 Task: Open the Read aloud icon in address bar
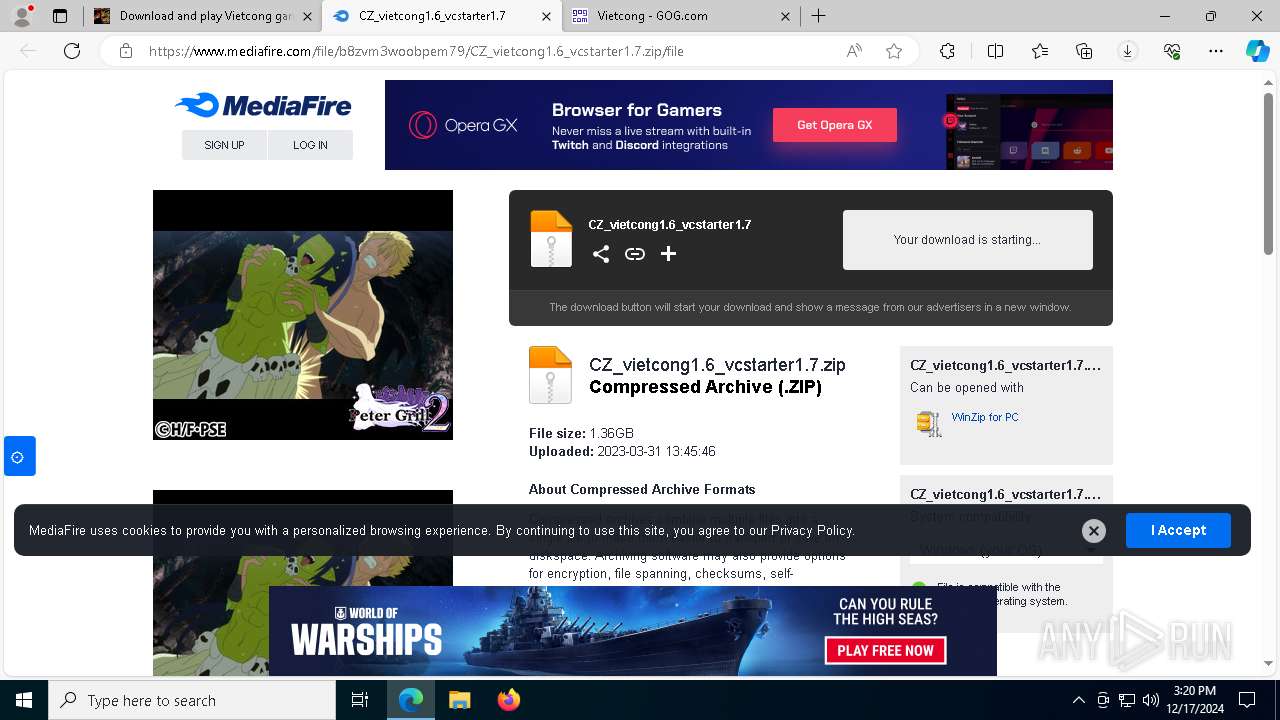pyautogui.click(x=854, y=51)
